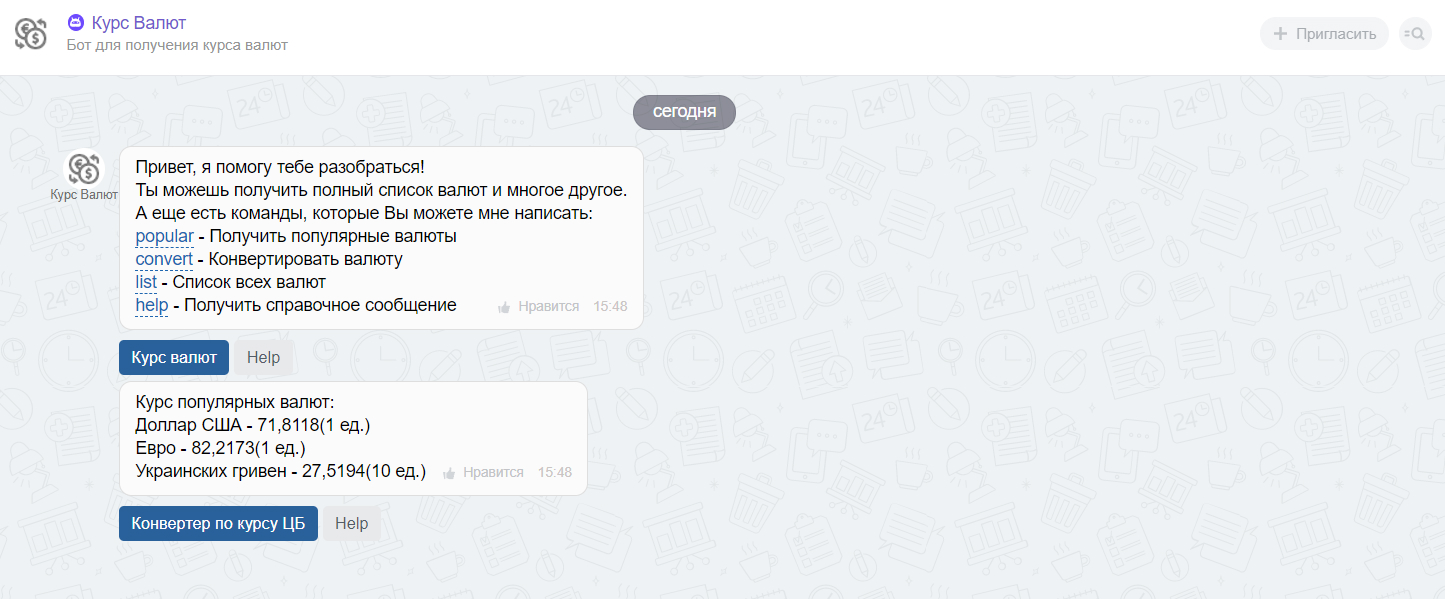1445x599 pixels.
Task: Click the Конвертер по курсу ЦБ button
Action: [218, 524]
